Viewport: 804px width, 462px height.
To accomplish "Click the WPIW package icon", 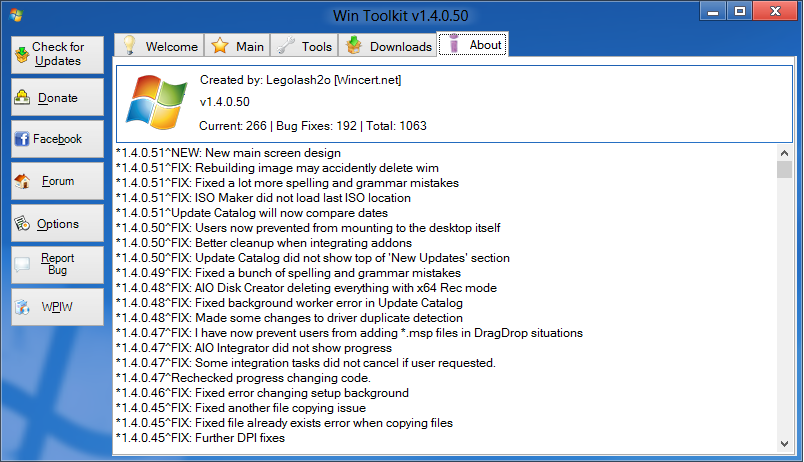I will [22, 307].
